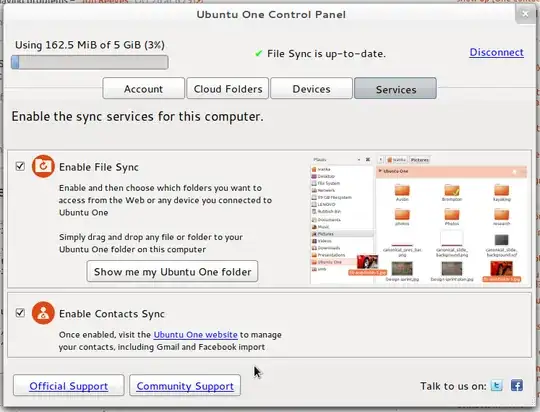Click Show me my Ubuntu One folder
This screenshot has height=412, width=540.
(x=172, y=271)
